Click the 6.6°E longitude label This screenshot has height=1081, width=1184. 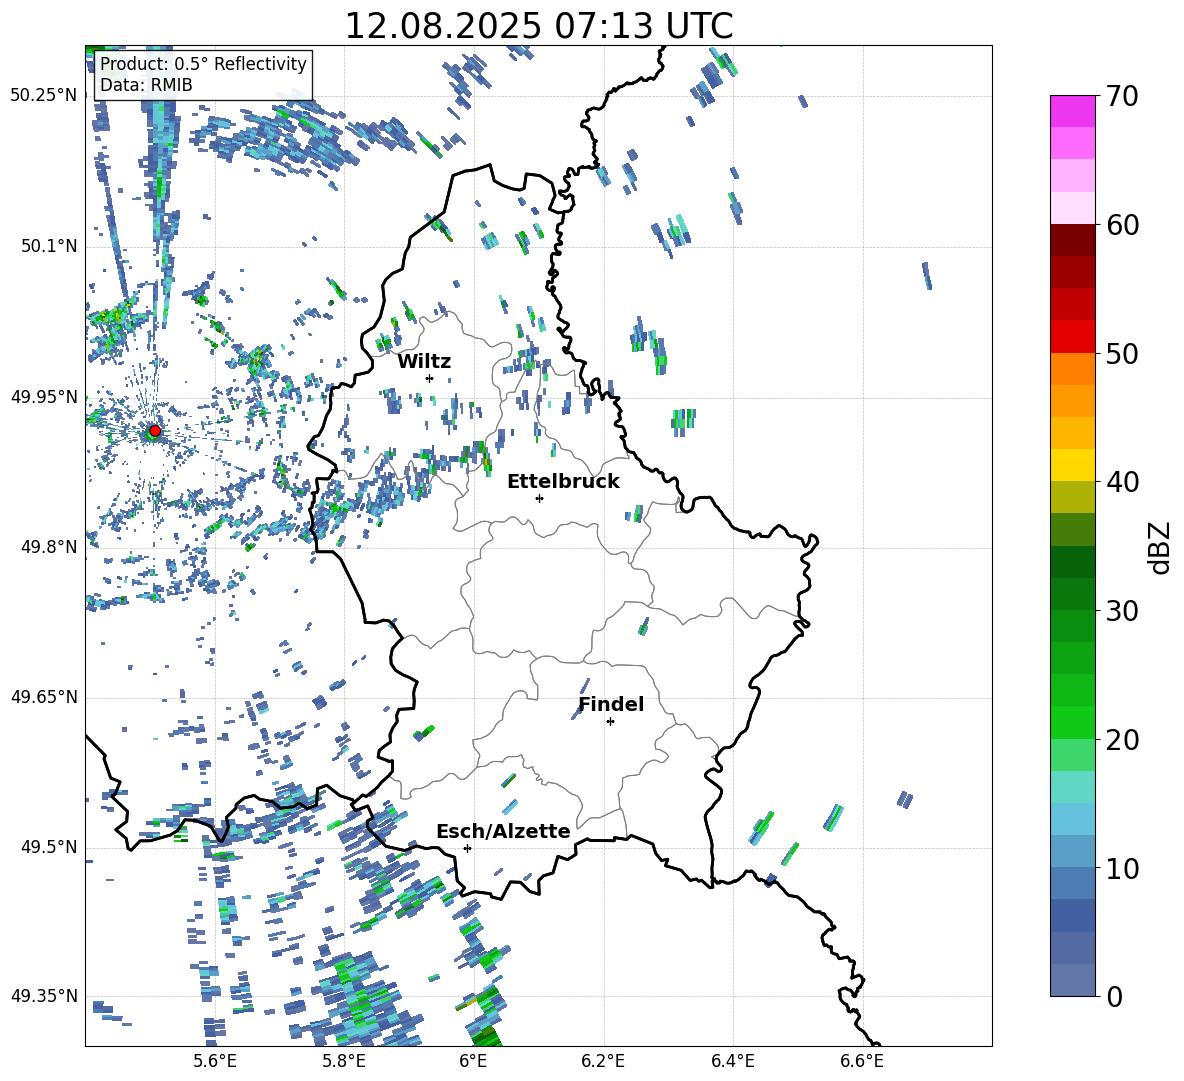862,1061
